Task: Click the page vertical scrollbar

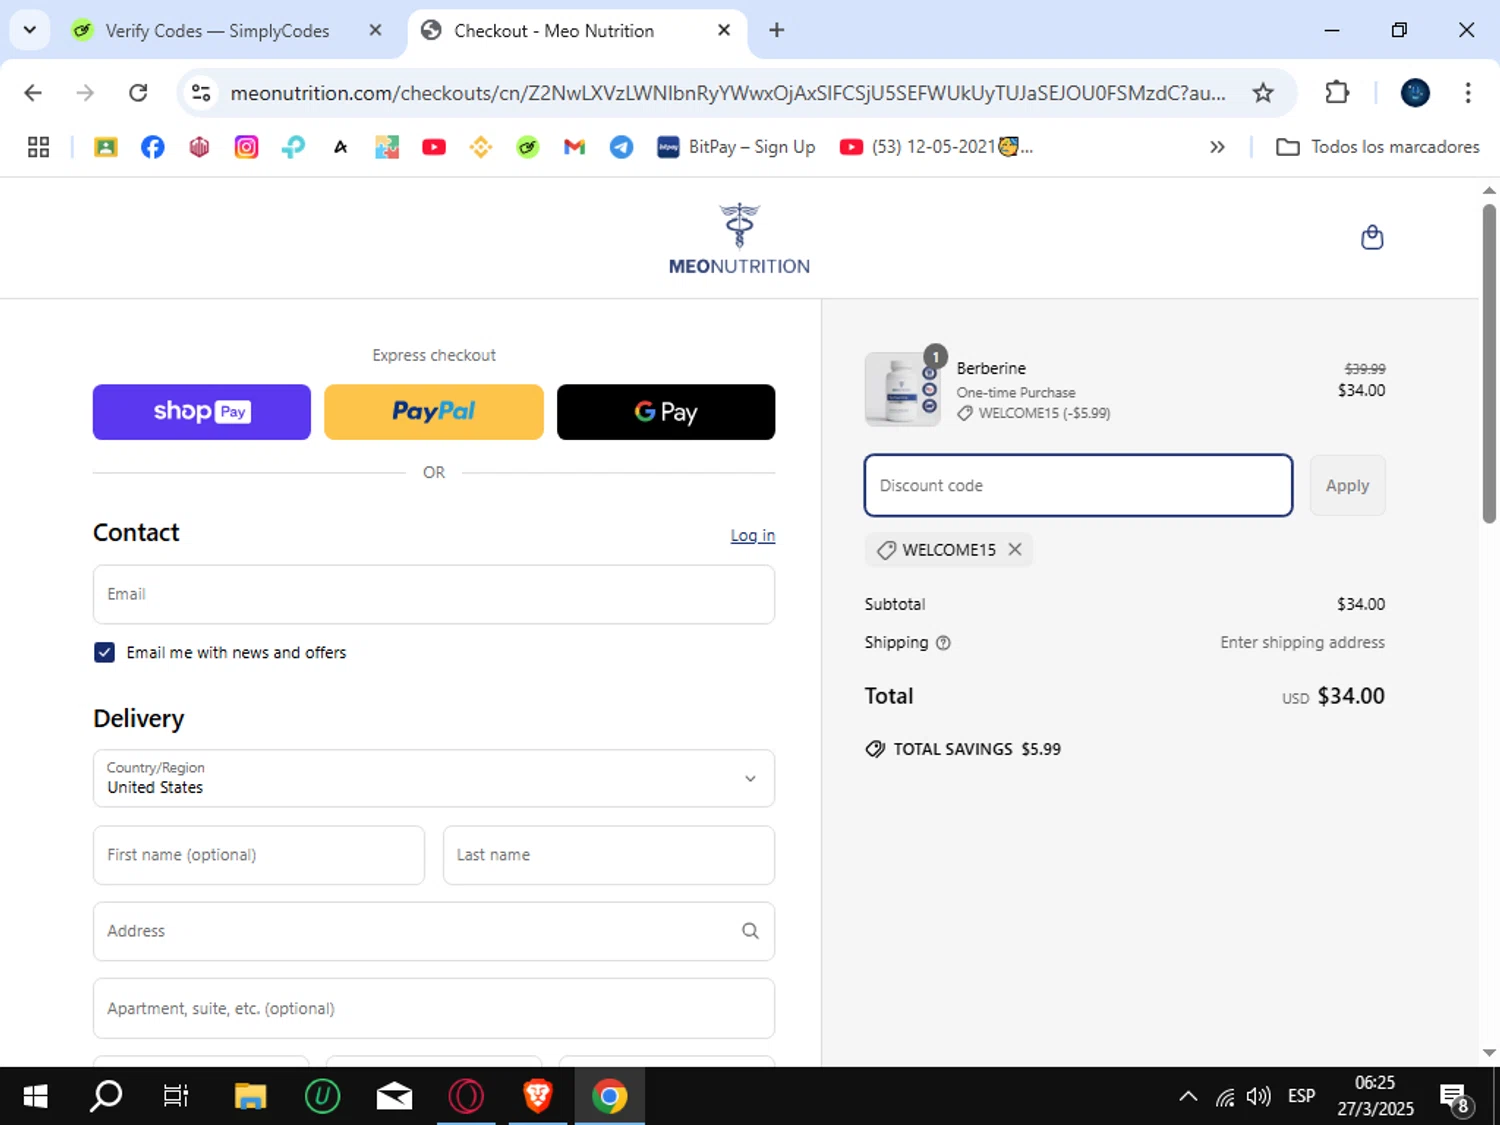Action: tap(1489, 364)
